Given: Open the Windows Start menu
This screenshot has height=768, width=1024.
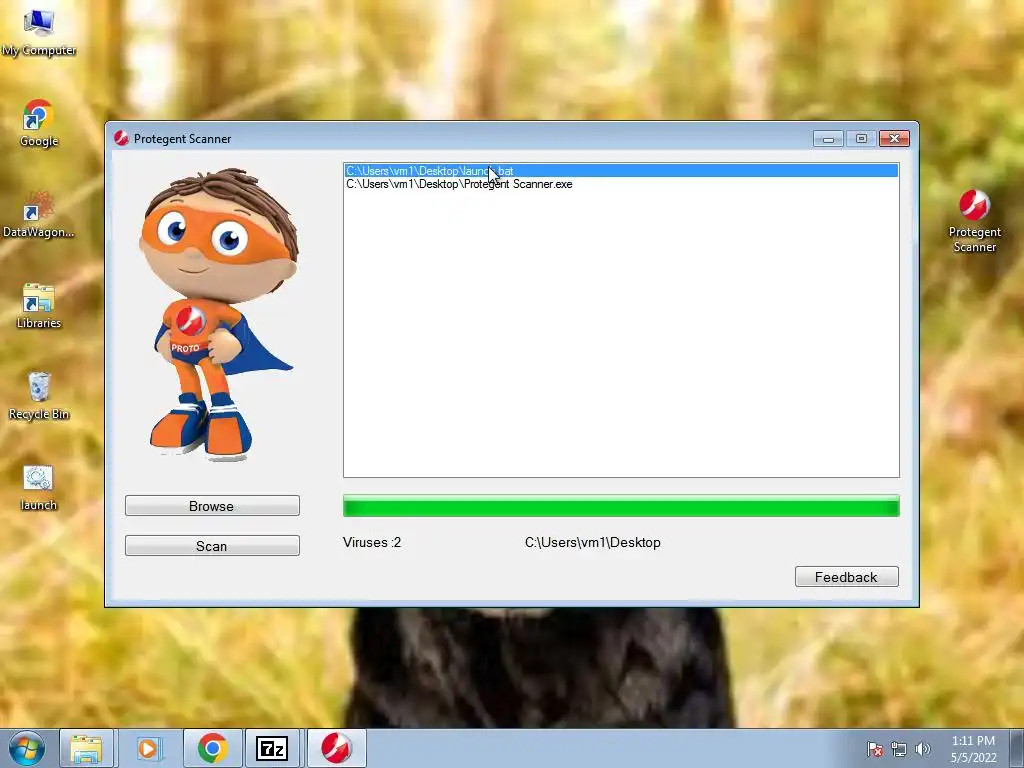Looking at the screenshot, I should pyautogui.click(x=27, y=748).
